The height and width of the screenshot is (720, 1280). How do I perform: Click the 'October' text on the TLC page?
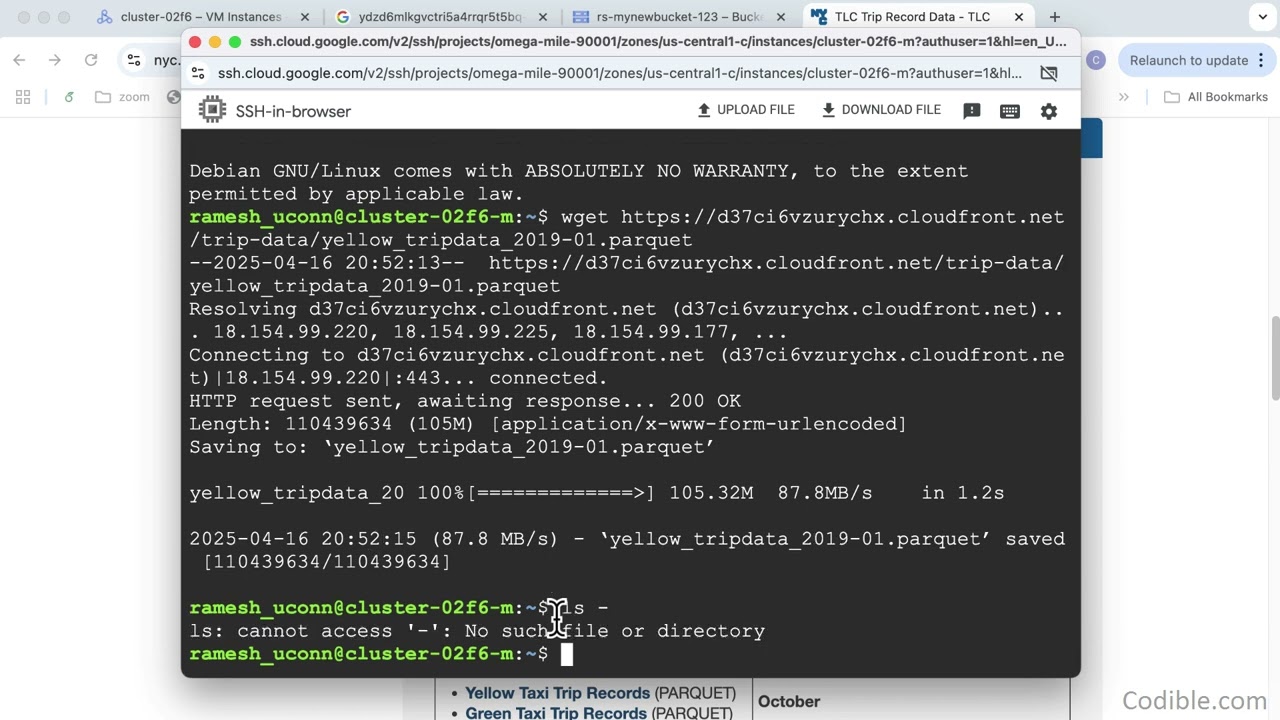789,701
